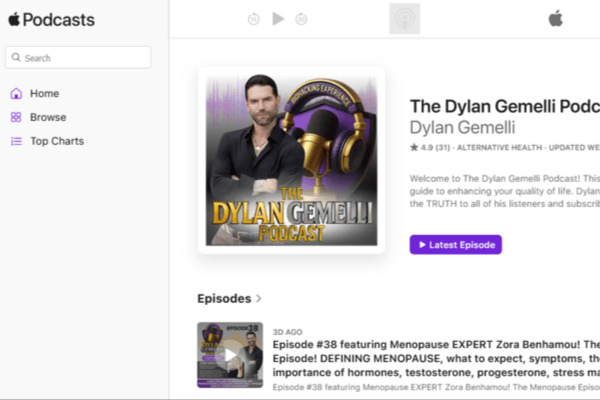Start playback with the play button

pyautogui.click(x=278, y=19)
